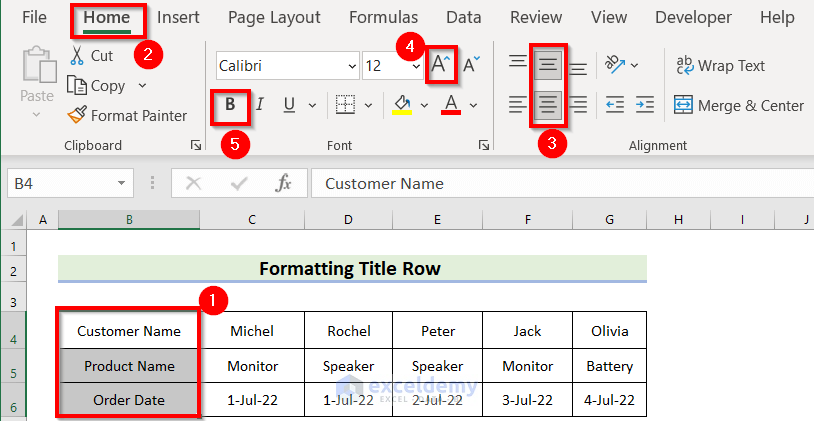Click the Copy icon
Viewport: 814px width, 421px height.
pyautogui.click(x=76, y=86)
